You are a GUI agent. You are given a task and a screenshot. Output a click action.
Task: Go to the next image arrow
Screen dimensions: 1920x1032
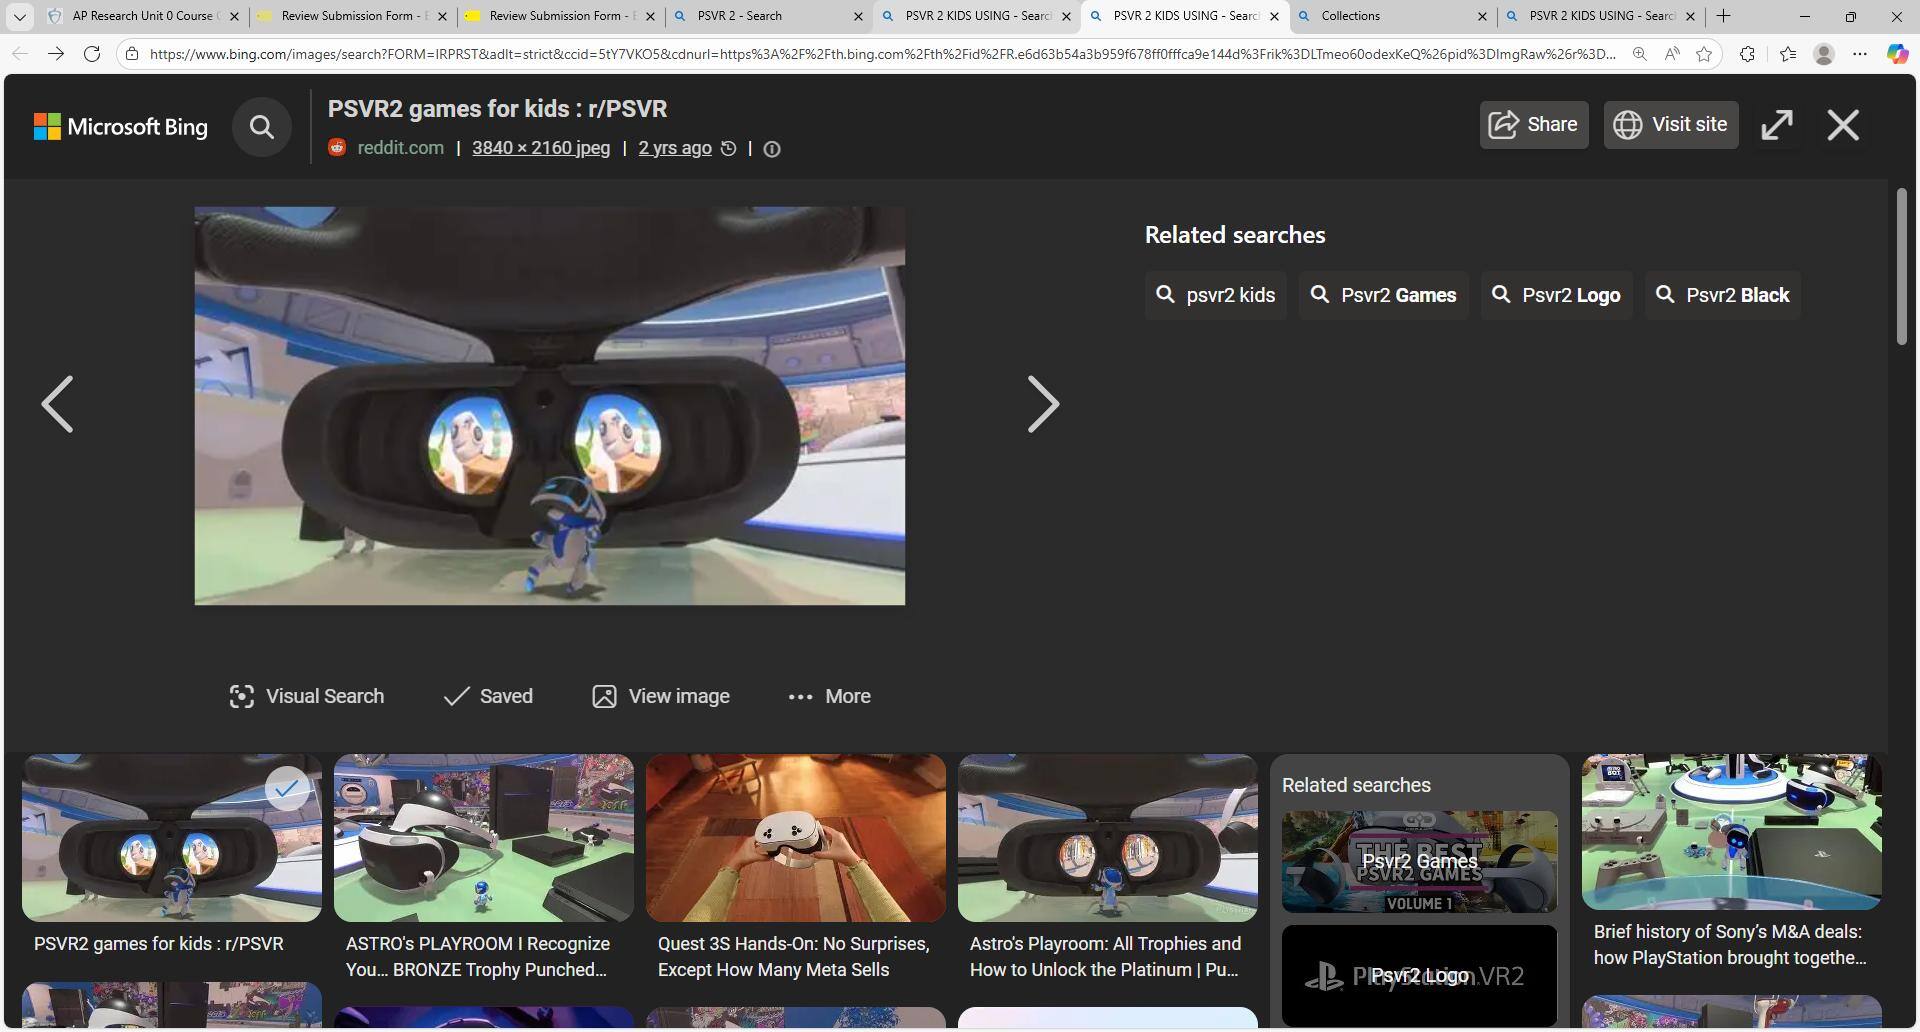point(1042,405)
